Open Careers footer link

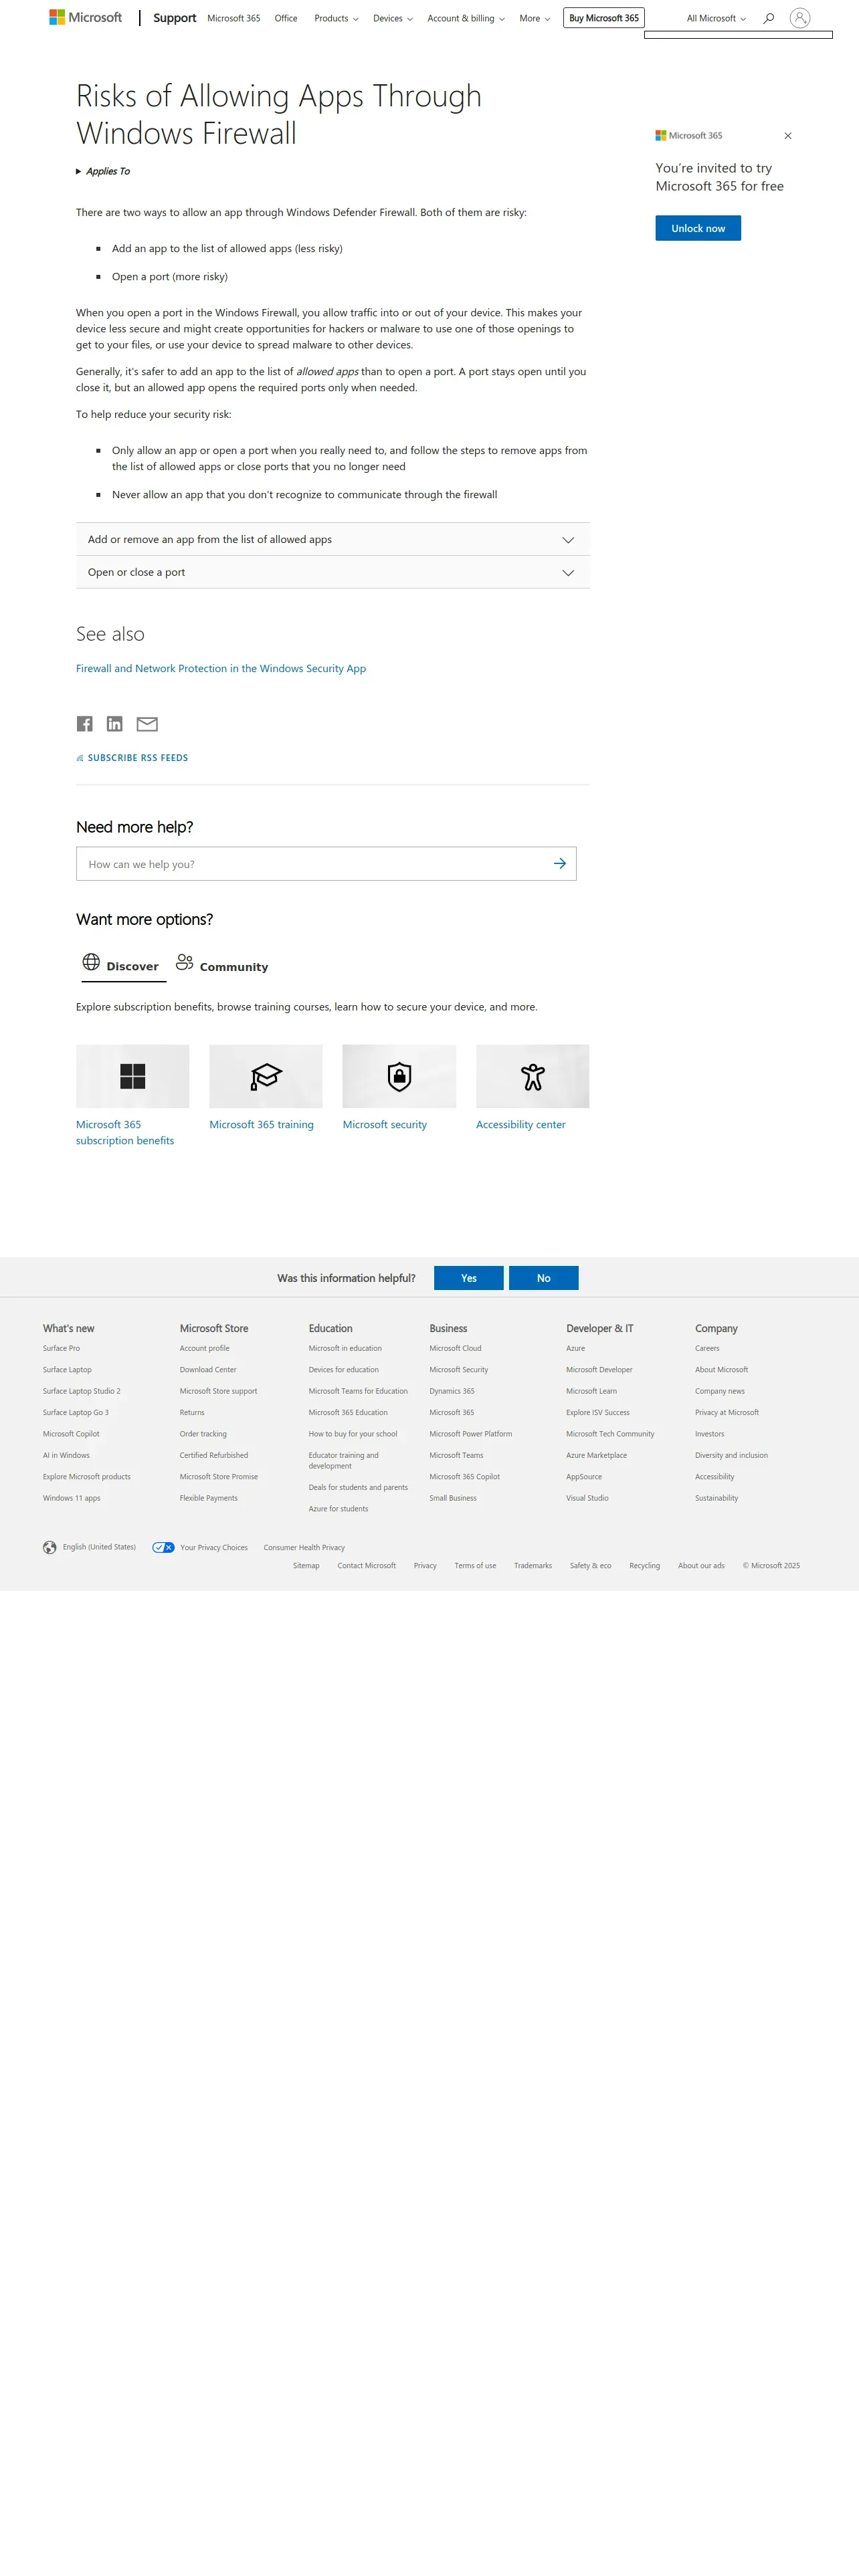pos(707,1348)
